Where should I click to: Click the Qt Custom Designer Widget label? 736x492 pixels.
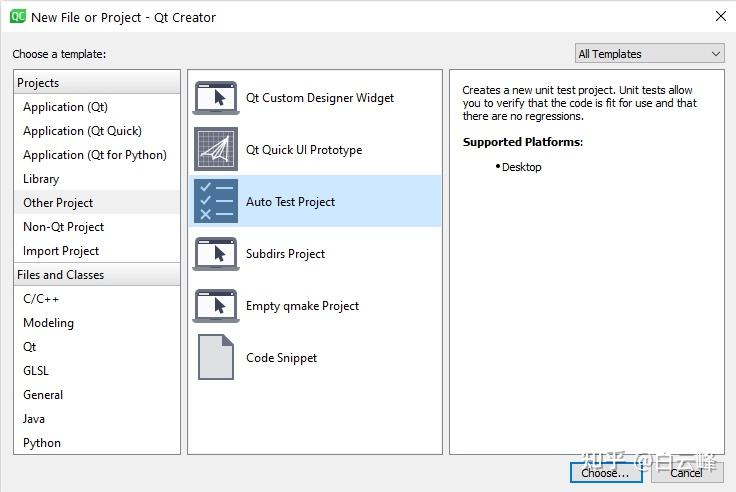pyautogui.click(x=320, y=98)
